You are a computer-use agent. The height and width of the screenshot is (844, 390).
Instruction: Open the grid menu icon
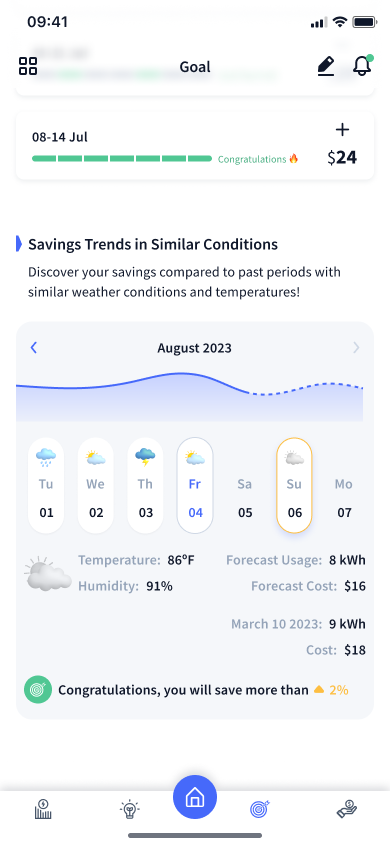(x=28, y=66)
